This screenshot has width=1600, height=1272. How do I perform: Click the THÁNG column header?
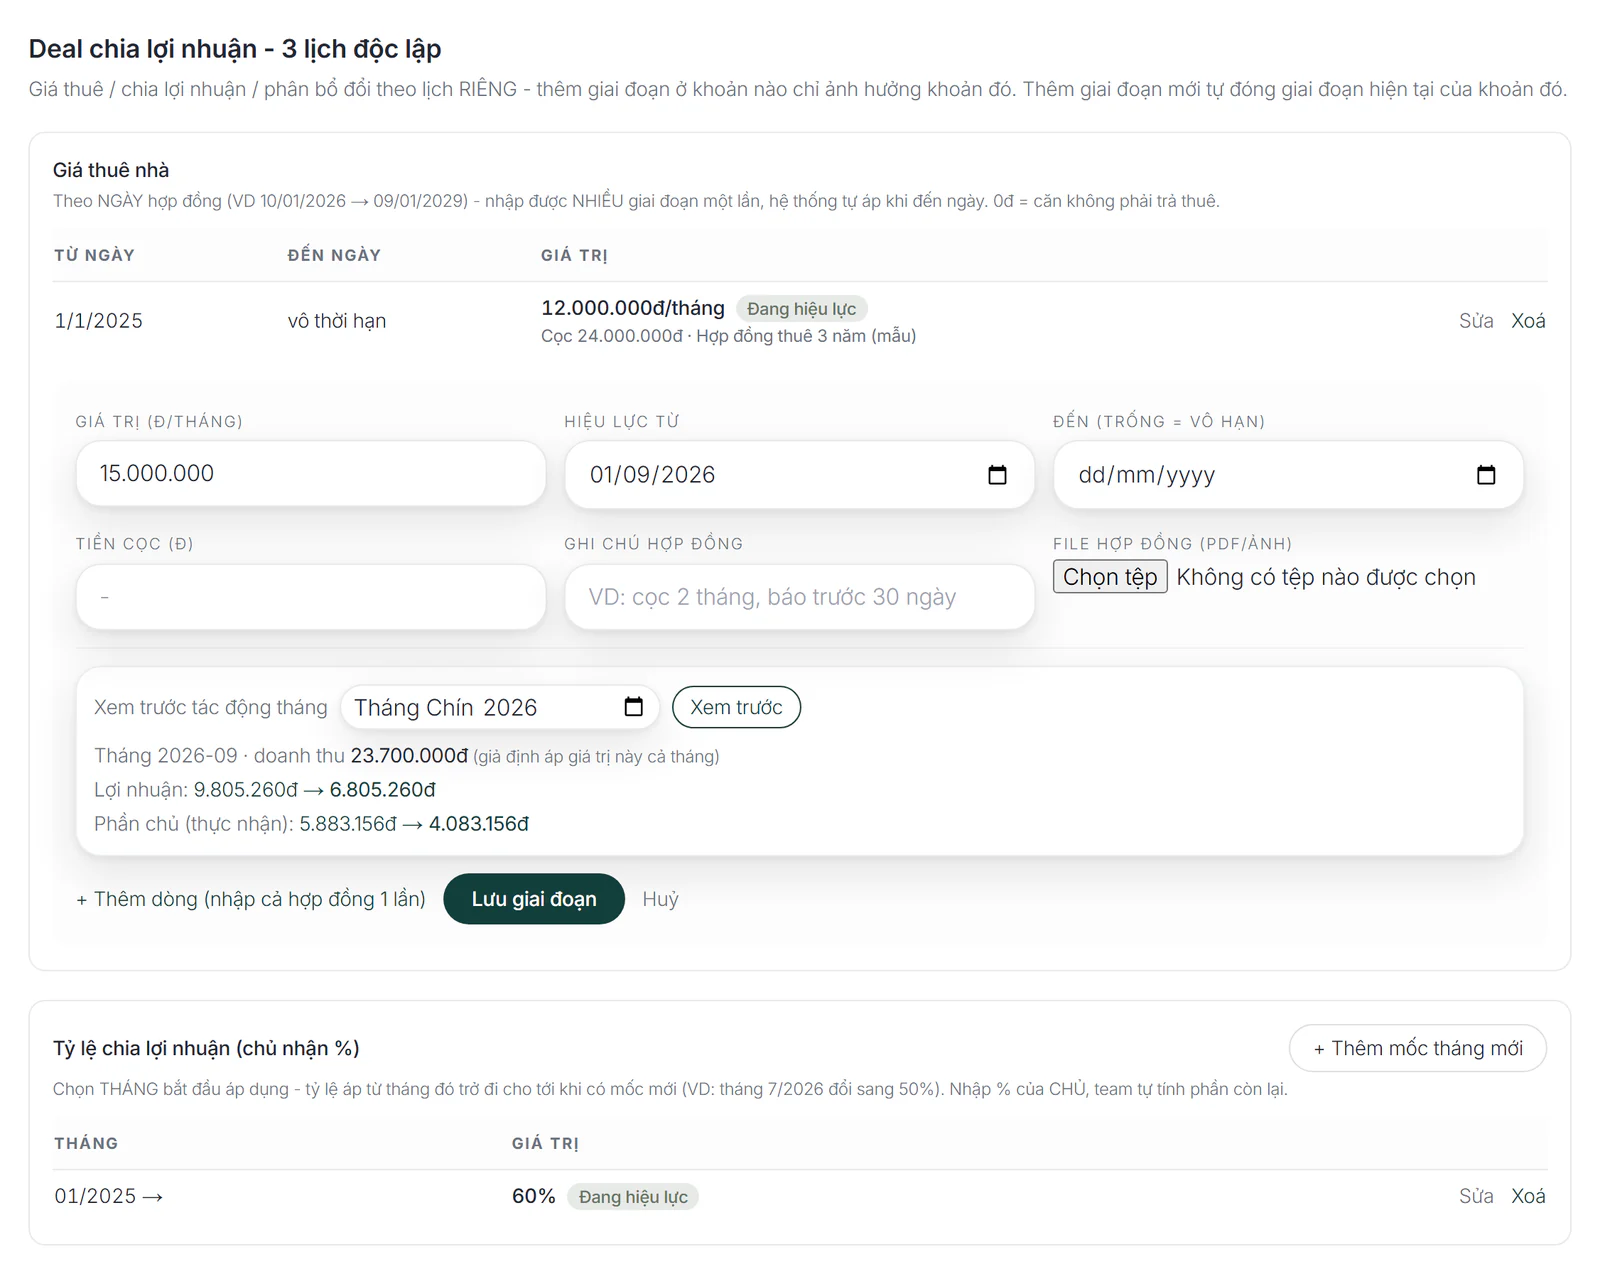coord(86,1143)
